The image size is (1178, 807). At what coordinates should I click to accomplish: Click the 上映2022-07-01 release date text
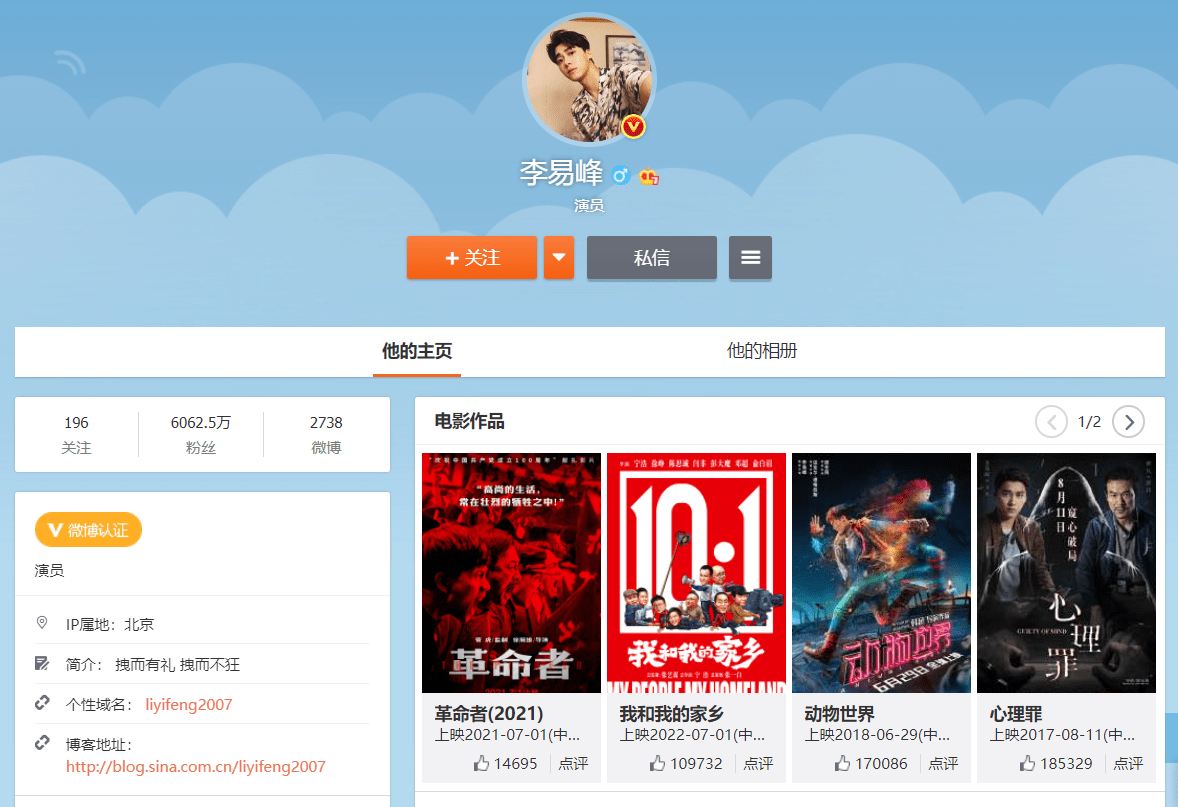tap(692, 735)
